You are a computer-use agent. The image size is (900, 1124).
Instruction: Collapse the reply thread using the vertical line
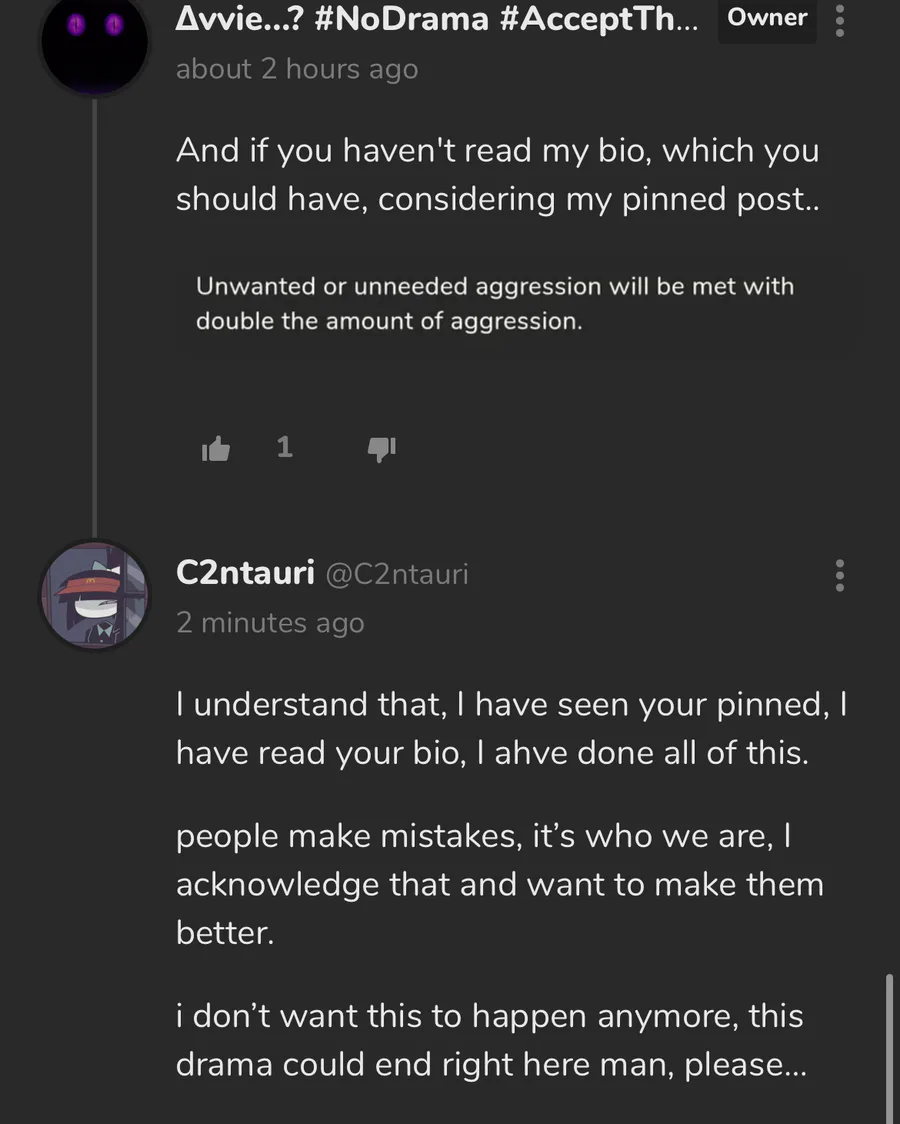(x=94, y=310)
